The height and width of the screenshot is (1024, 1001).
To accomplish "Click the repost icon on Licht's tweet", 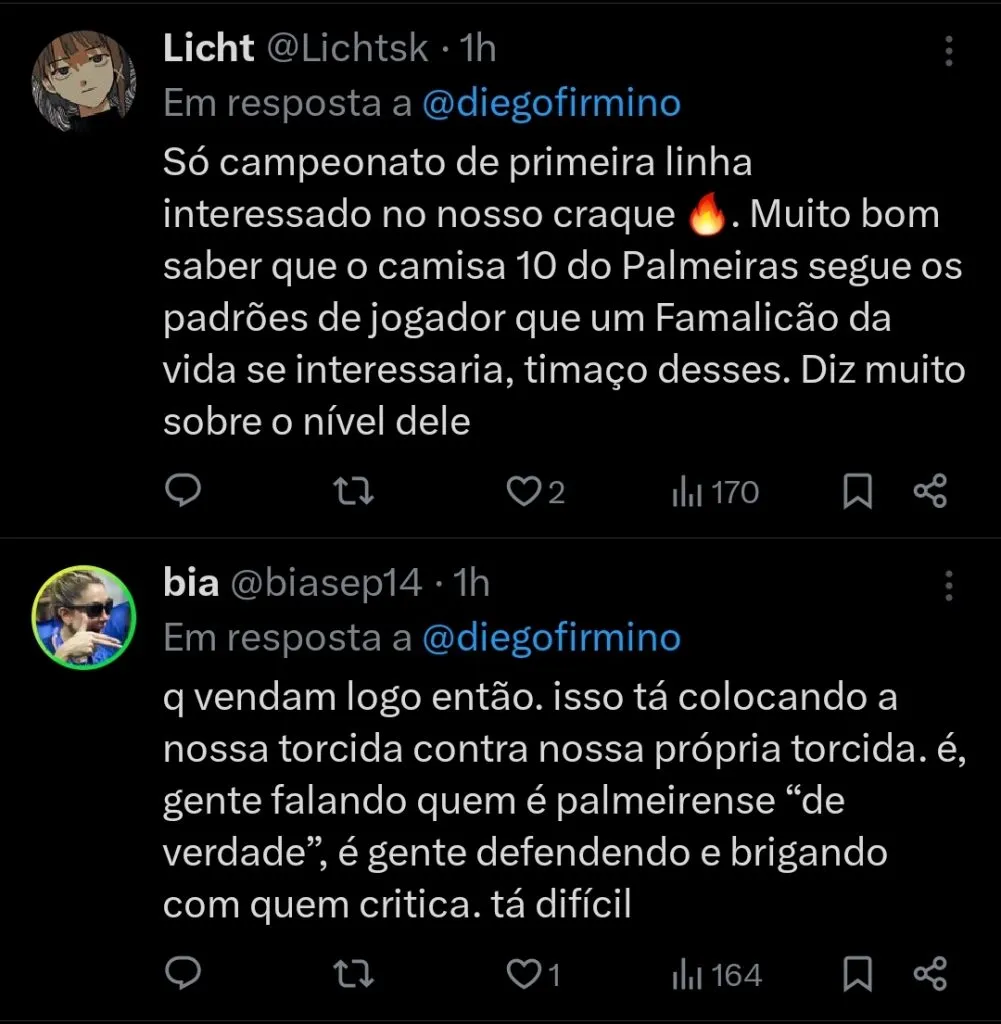I will click(352, 491).
